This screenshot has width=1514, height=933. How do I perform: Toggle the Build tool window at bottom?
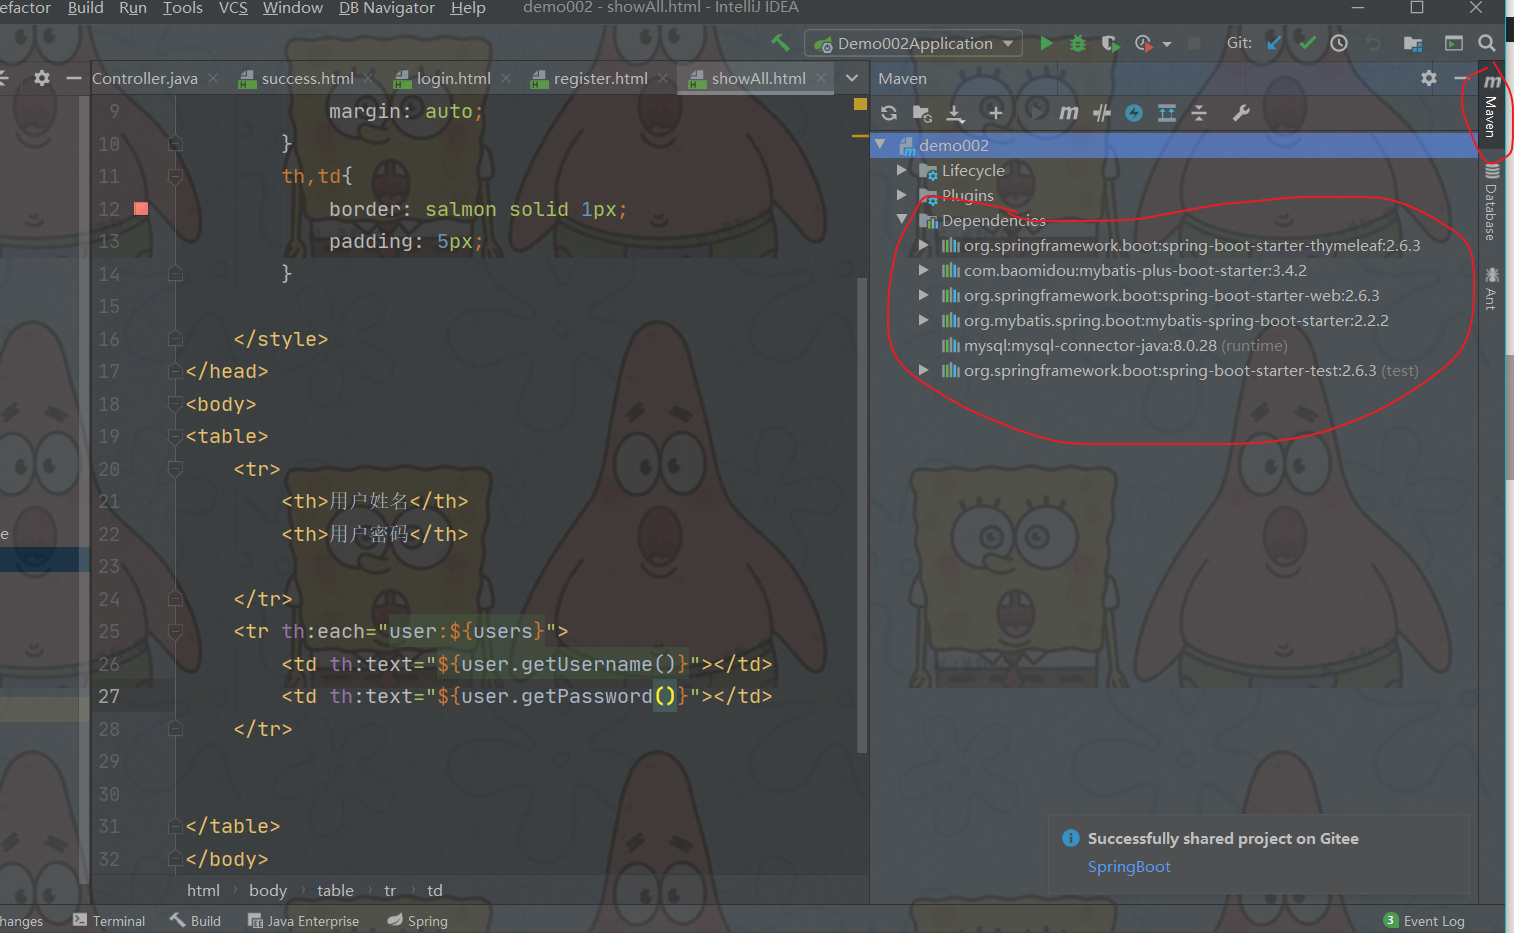[195, 921]
